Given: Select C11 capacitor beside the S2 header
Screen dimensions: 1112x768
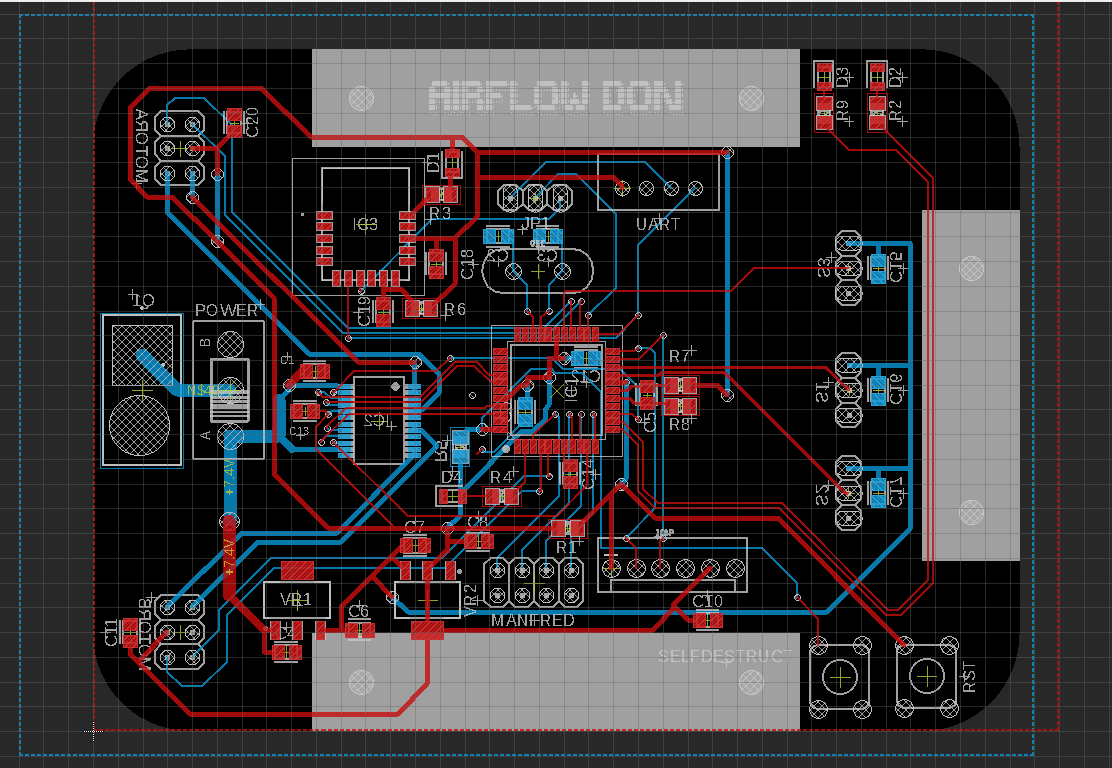Looking at the screenshot, I should (x=878, y=493).
